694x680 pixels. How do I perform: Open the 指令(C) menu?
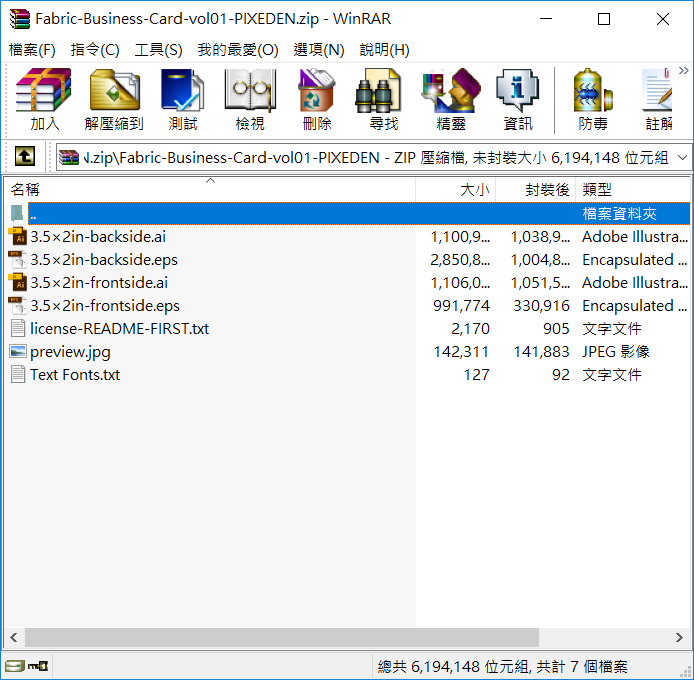(95, 50)
